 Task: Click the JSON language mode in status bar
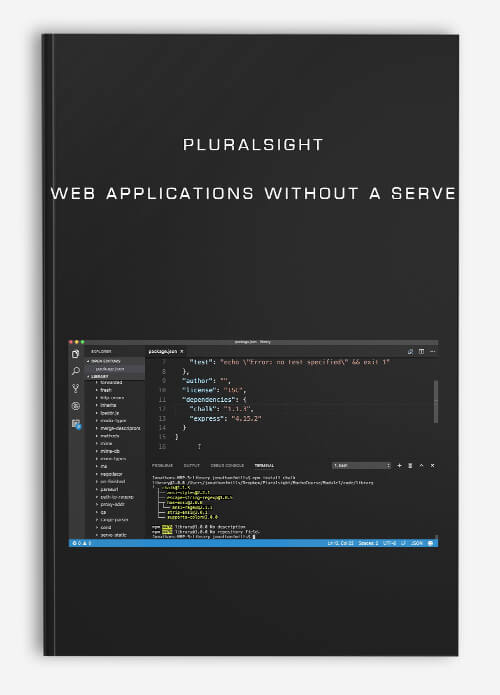[x=417, y=543]
